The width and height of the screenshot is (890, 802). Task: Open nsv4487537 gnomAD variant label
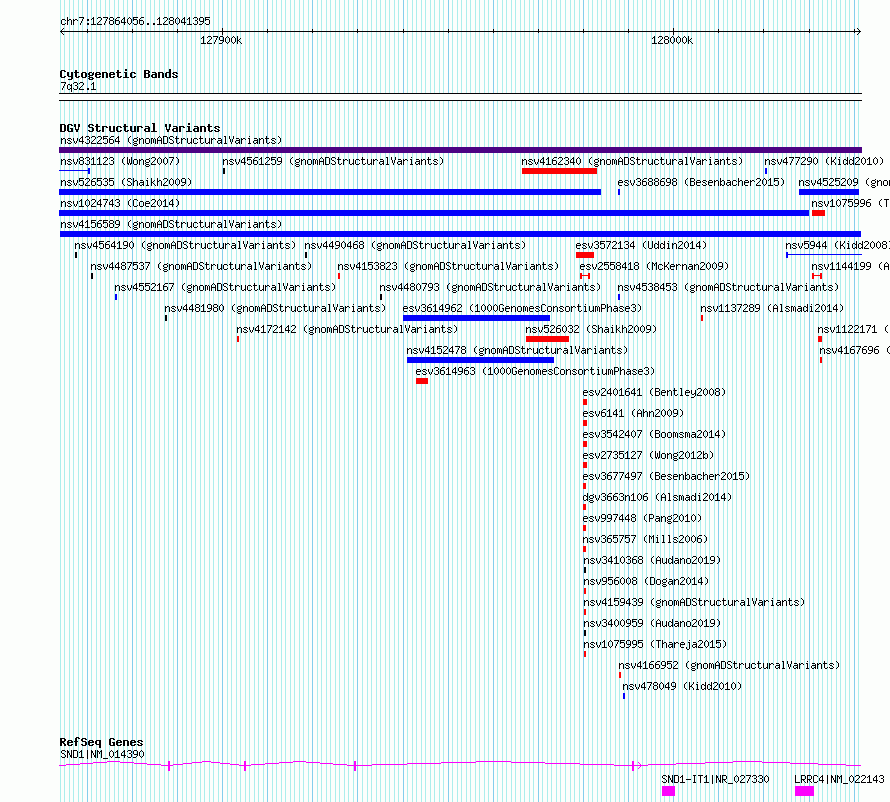tap(201, 266)
